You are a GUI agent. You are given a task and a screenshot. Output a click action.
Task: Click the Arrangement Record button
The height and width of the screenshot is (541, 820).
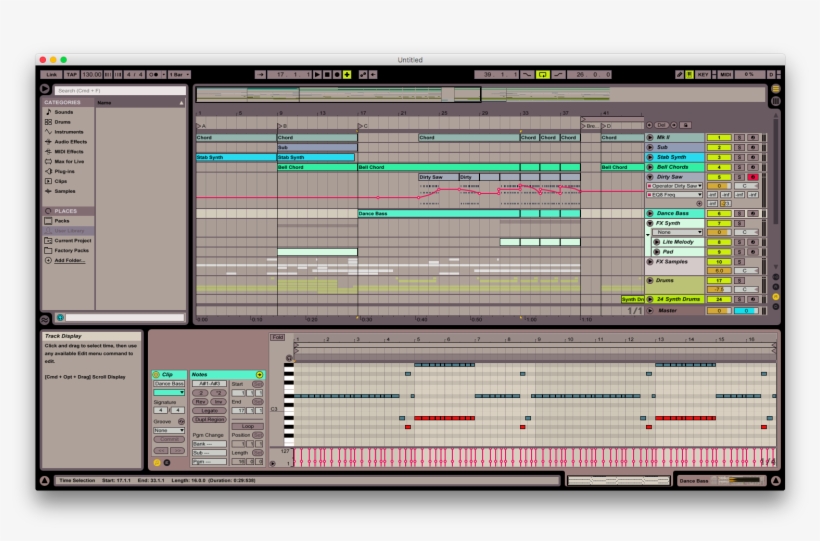point(337,75)
